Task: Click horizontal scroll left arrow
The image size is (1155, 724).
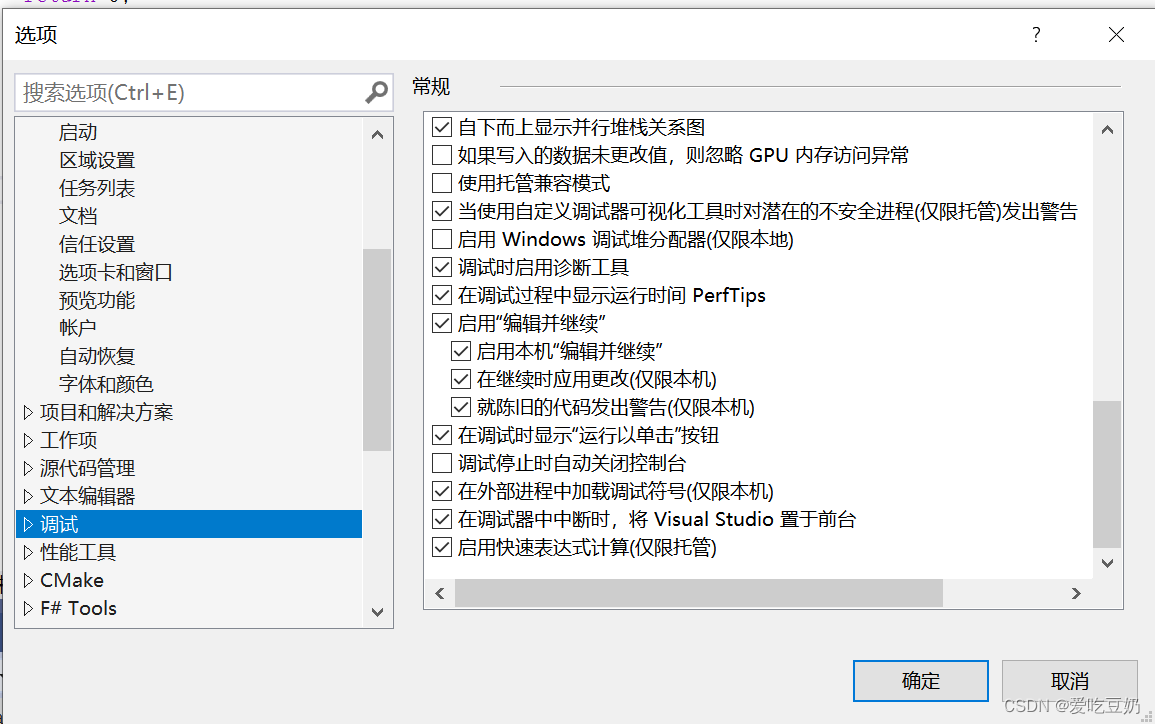Action: coord(439,593)
